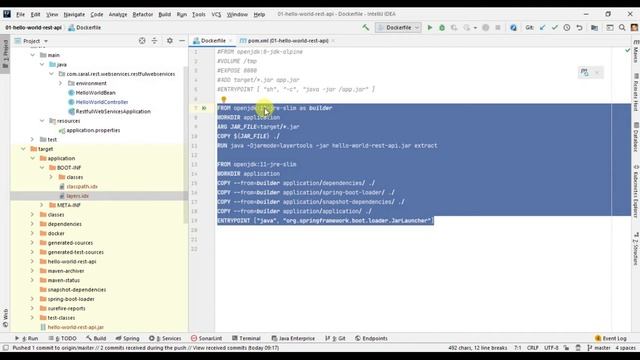
Task: Open the Refactor menu
Action: pyautogui.click(x=142, y=14)
